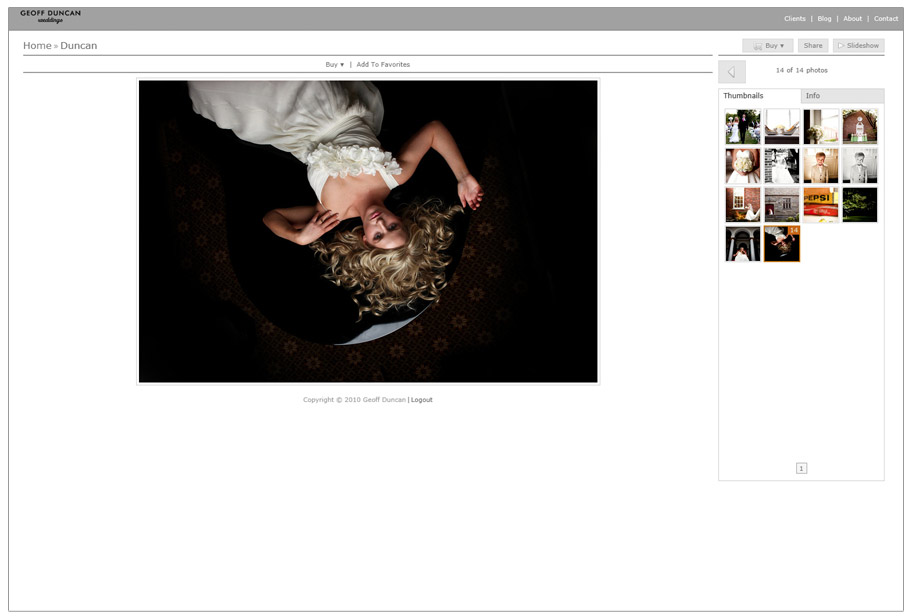The image size is (913, 616).
Task: Select the highlighted thumbnail number 14
Action: pyautogui.click(x=781, y=243)
